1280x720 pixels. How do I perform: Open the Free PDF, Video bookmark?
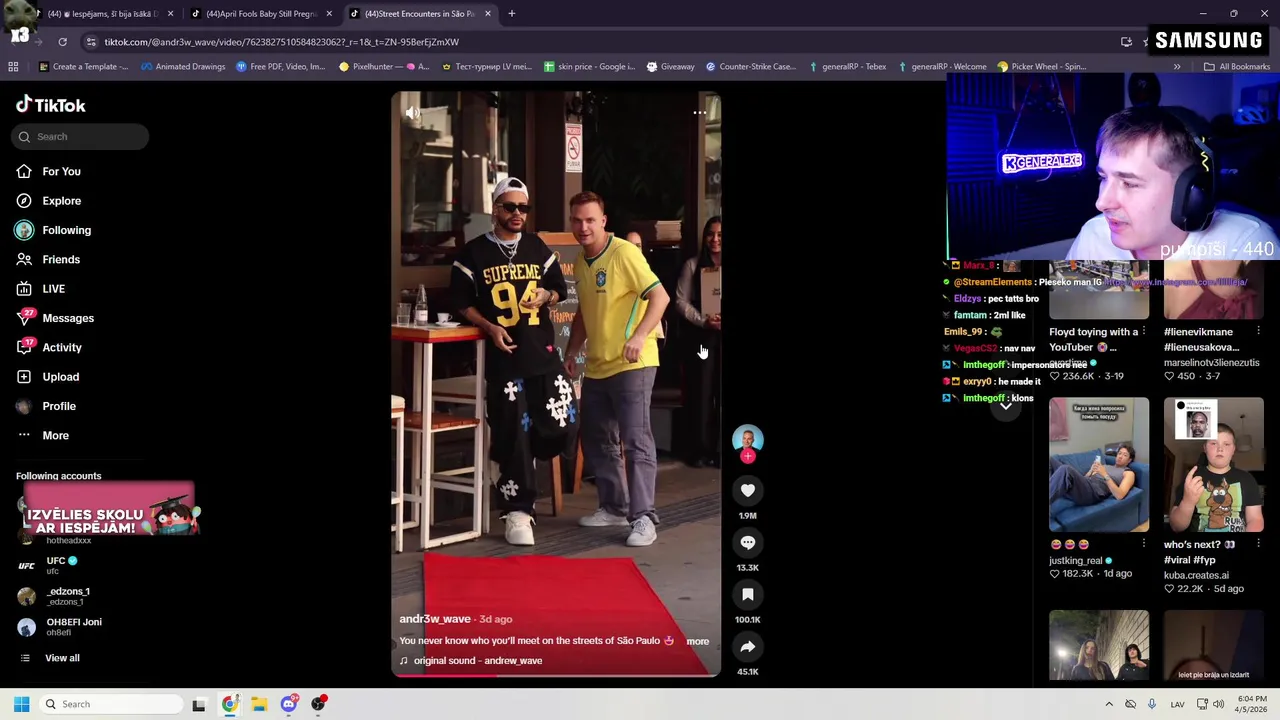[x=281, y=67]
